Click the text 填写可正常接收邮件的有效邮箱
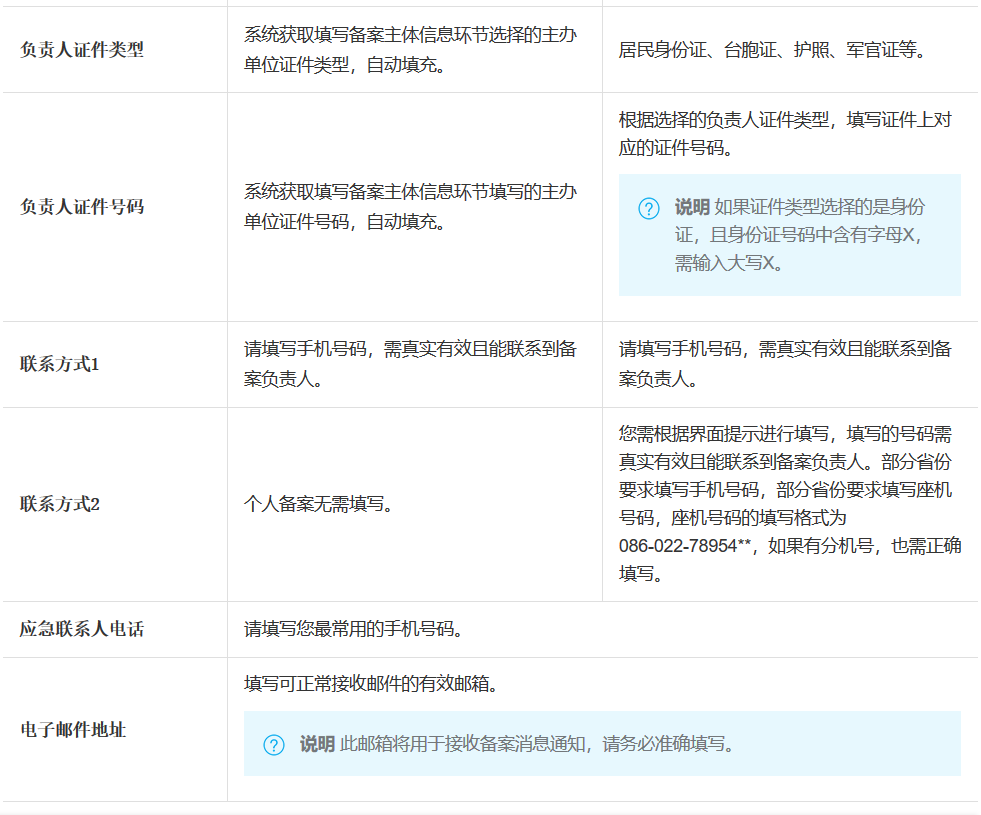 [x=371, y=685]
